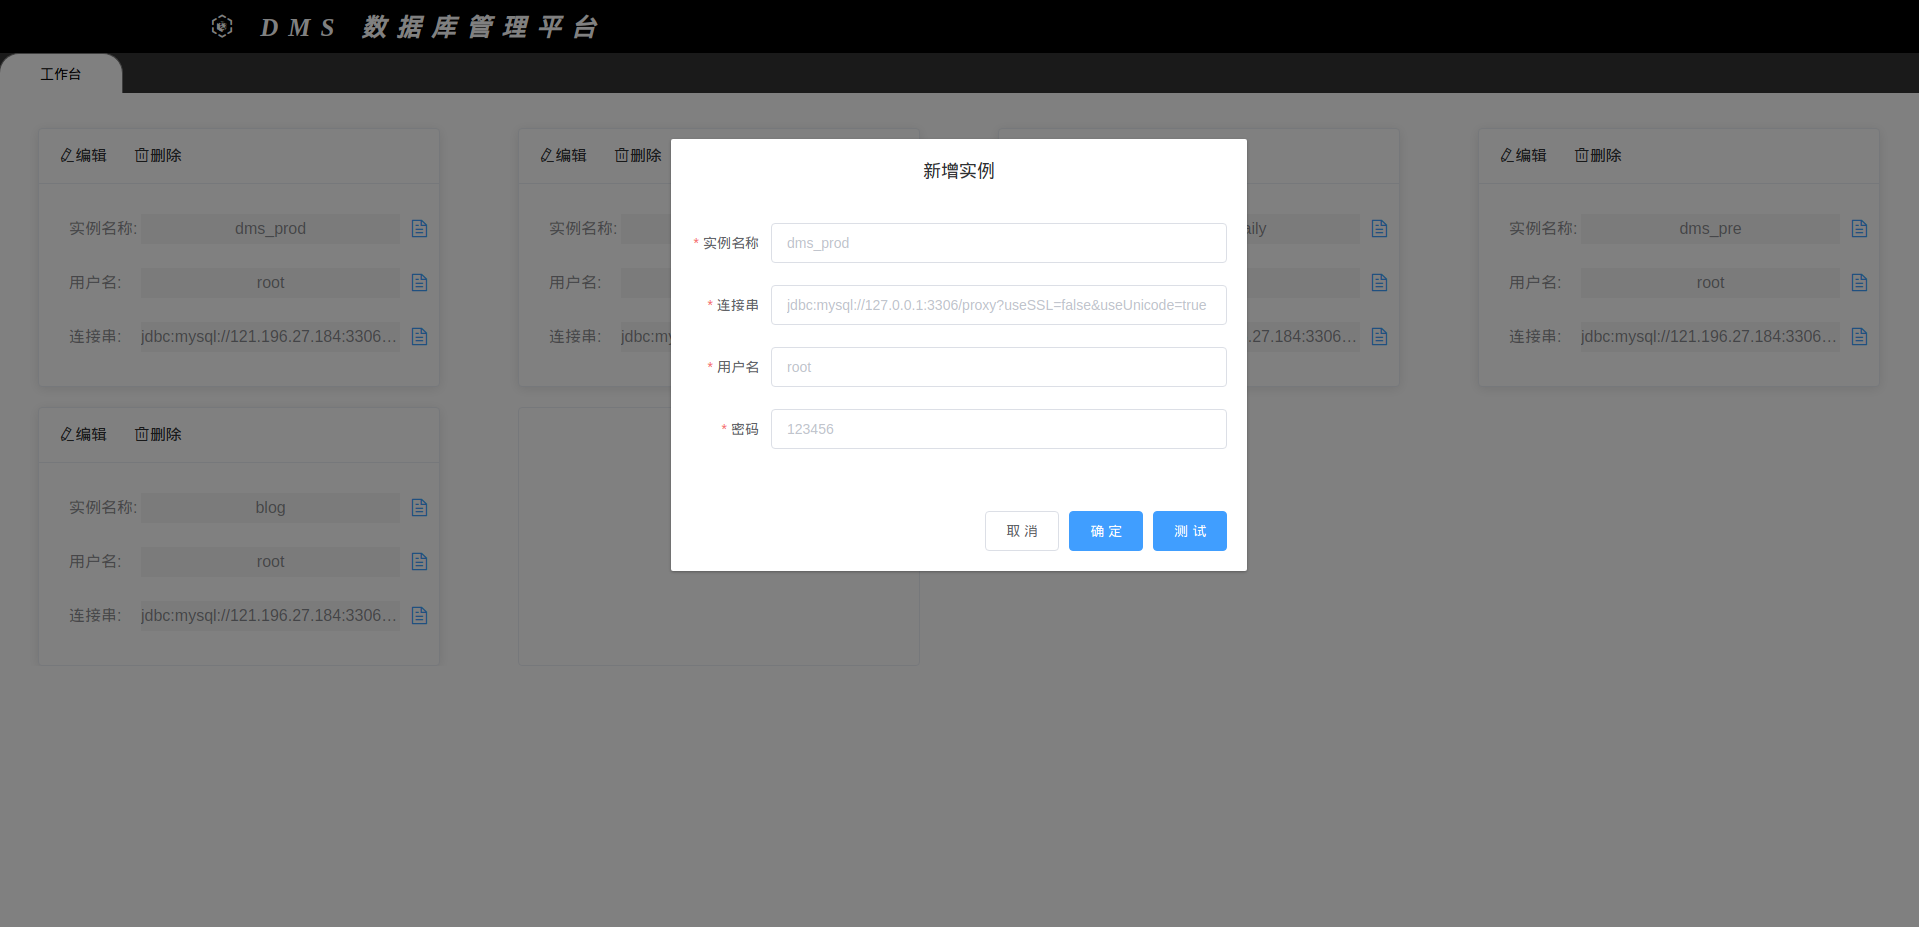Click the 测试 button in dialog
1919x927 pixels.
point(1190,531)
